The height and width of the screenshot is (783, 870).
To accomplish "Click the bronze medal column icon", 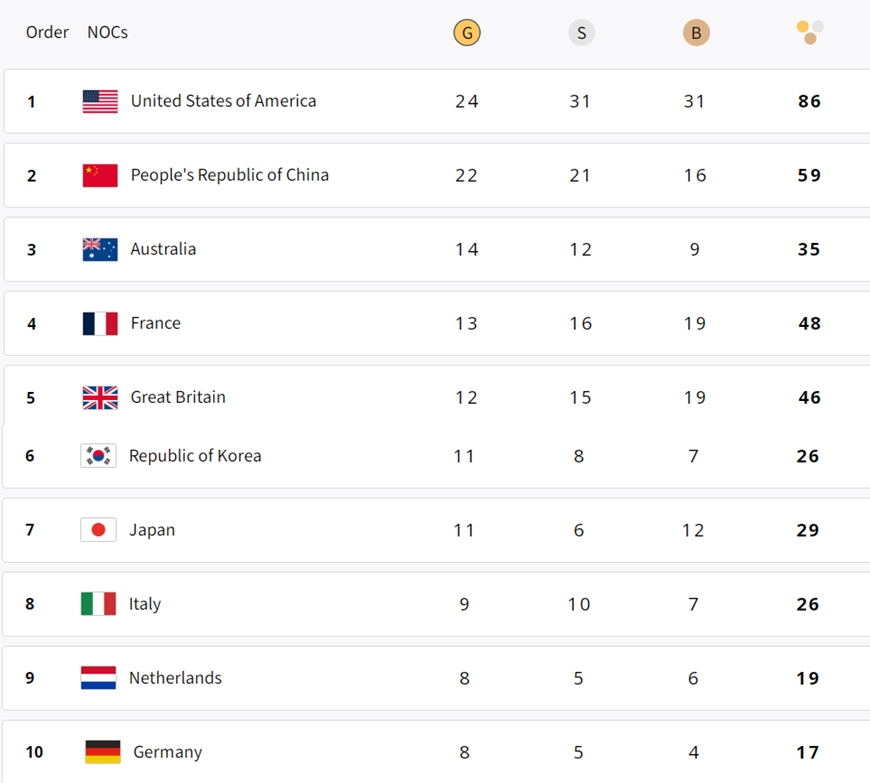I will point(696,33).
